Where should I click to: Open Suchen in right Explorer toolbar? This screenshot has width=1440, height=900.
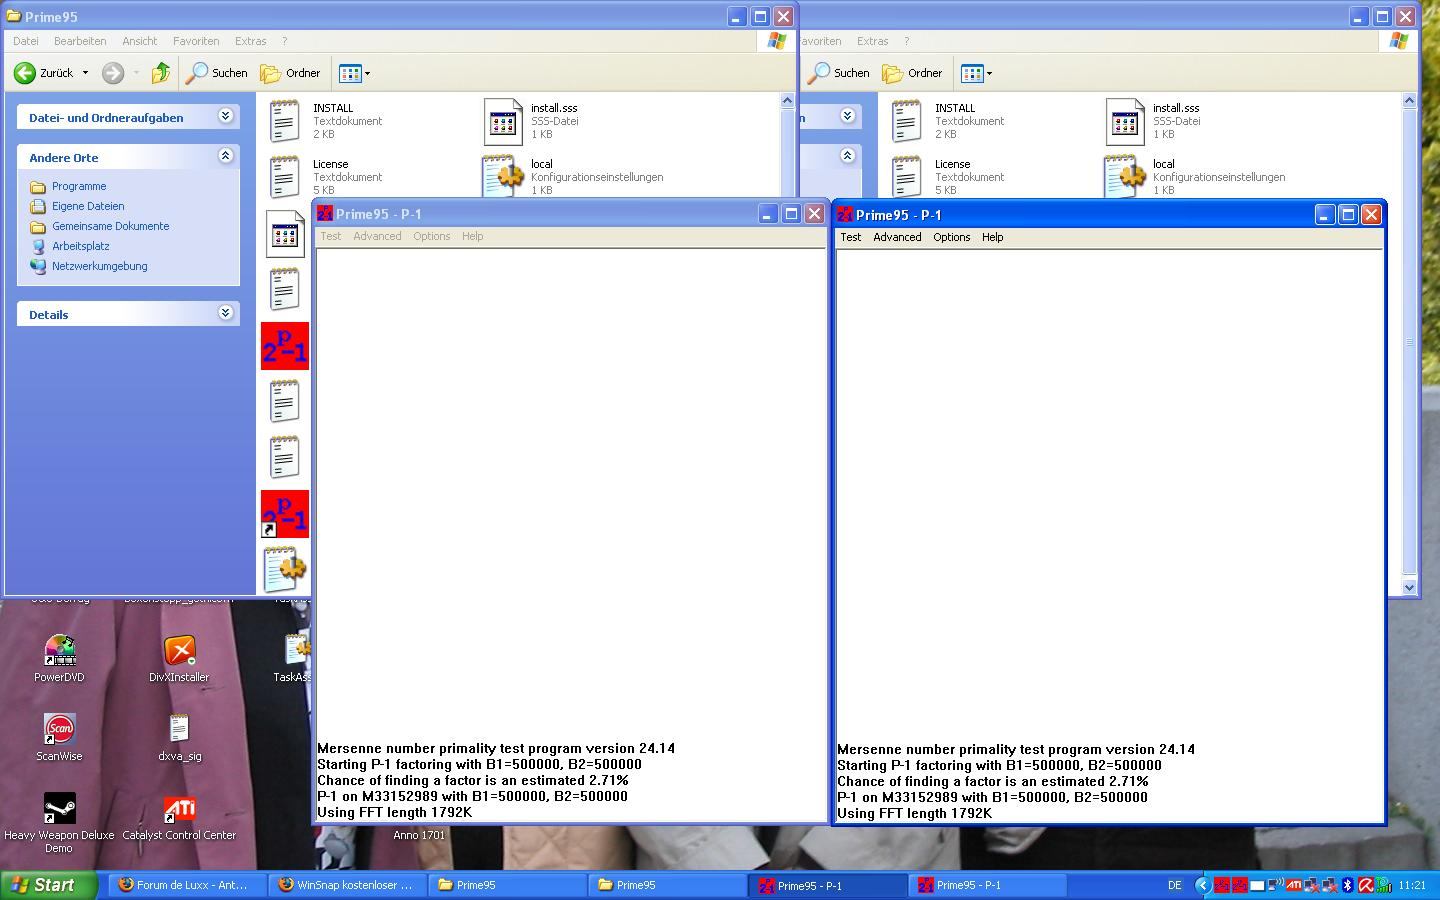pyautogui.click(x=839, y=73)
